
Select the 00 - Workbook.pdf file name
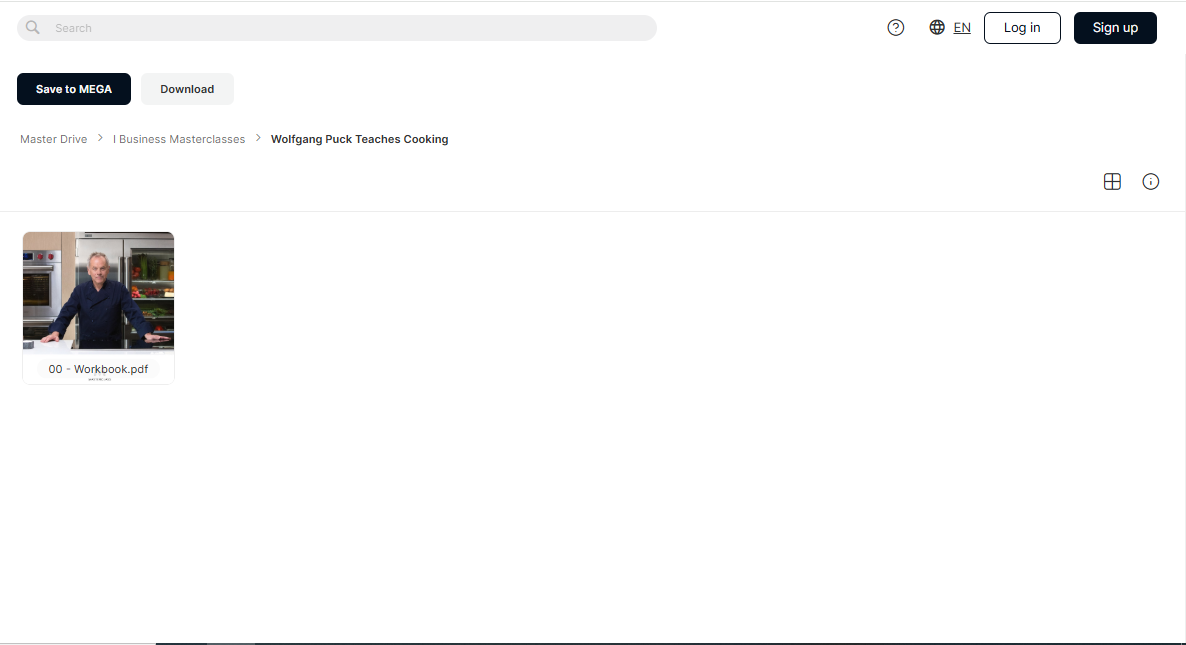tap(98, 369)
